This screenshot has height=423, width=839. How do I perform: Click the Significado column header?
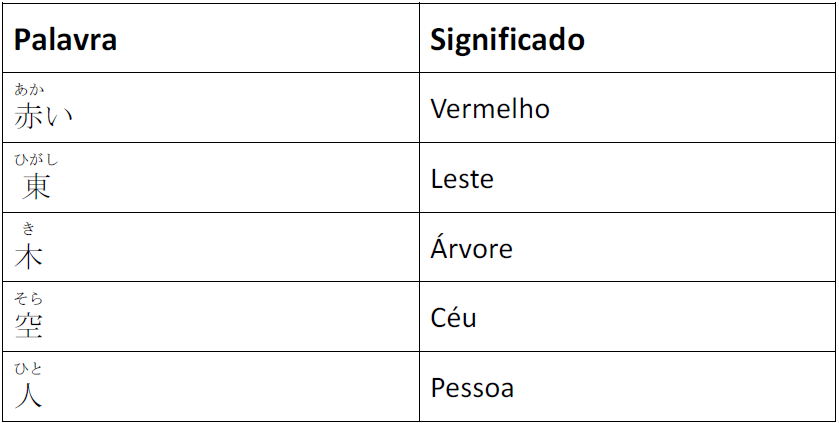pos(507,40)
